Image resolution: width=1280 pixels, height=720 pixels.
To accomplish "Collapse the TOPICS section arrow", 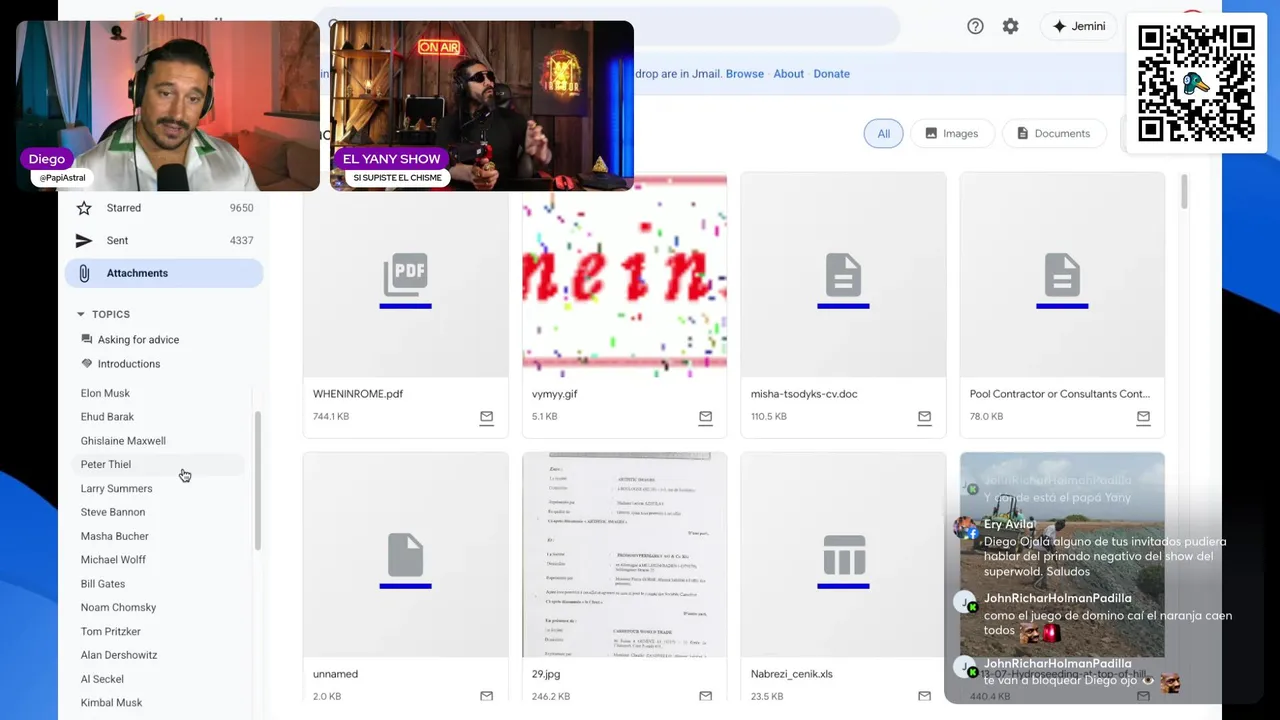I will (81, 314).
